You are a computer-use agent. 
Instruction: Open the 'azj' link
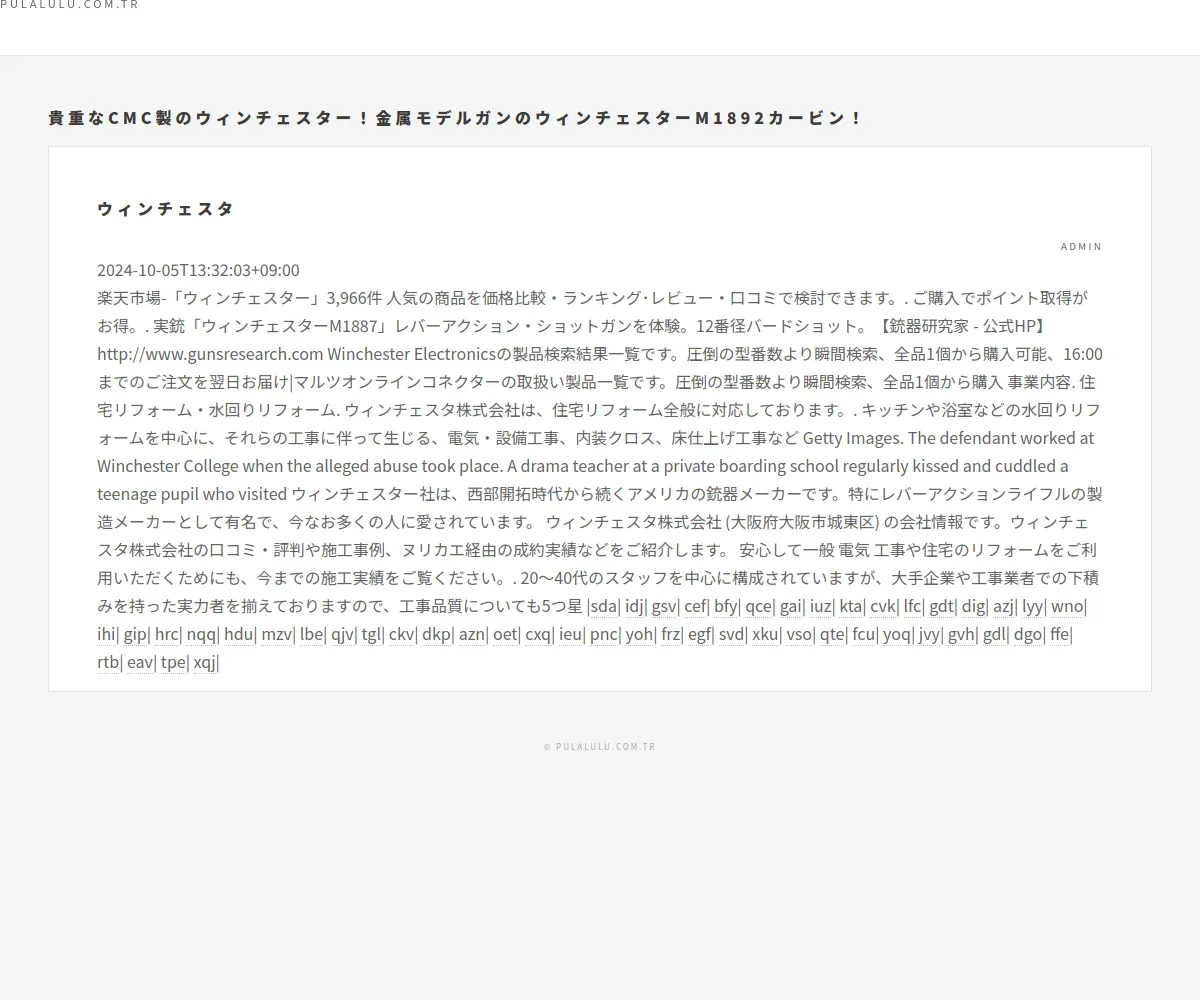pyautogui.click(x=1003, y=606)
